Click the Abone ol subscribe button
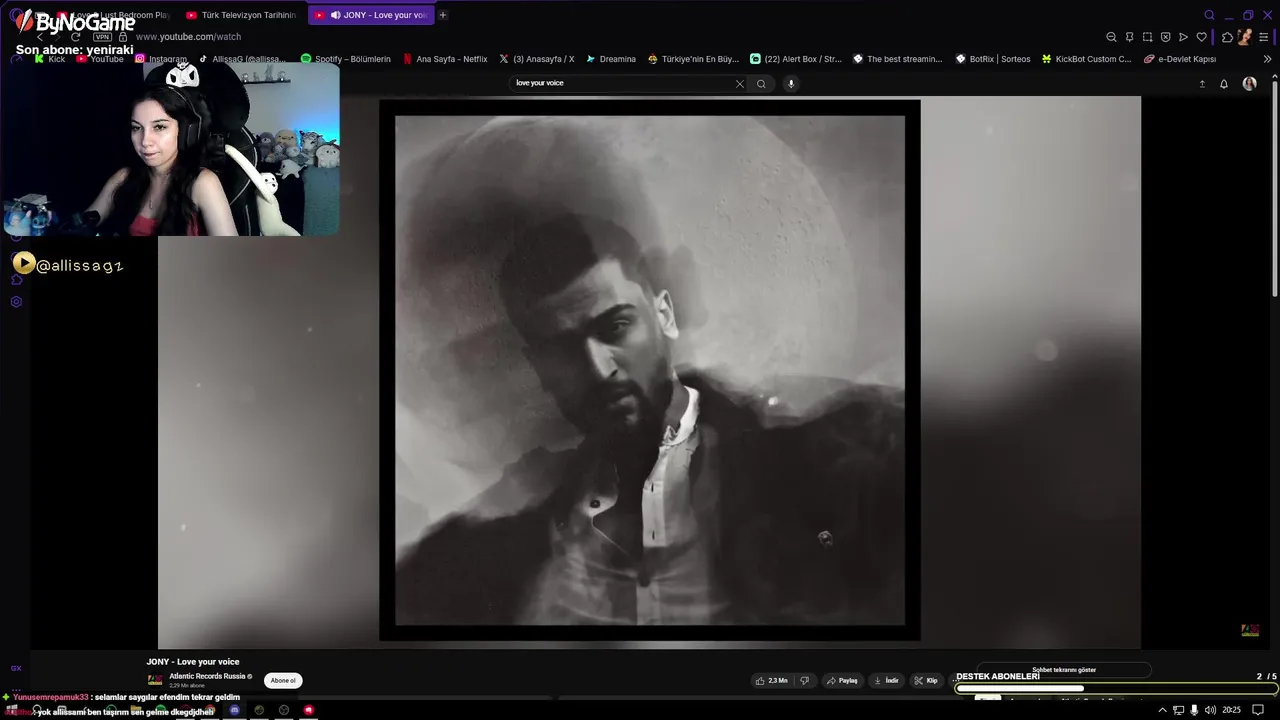 (283, 680)
